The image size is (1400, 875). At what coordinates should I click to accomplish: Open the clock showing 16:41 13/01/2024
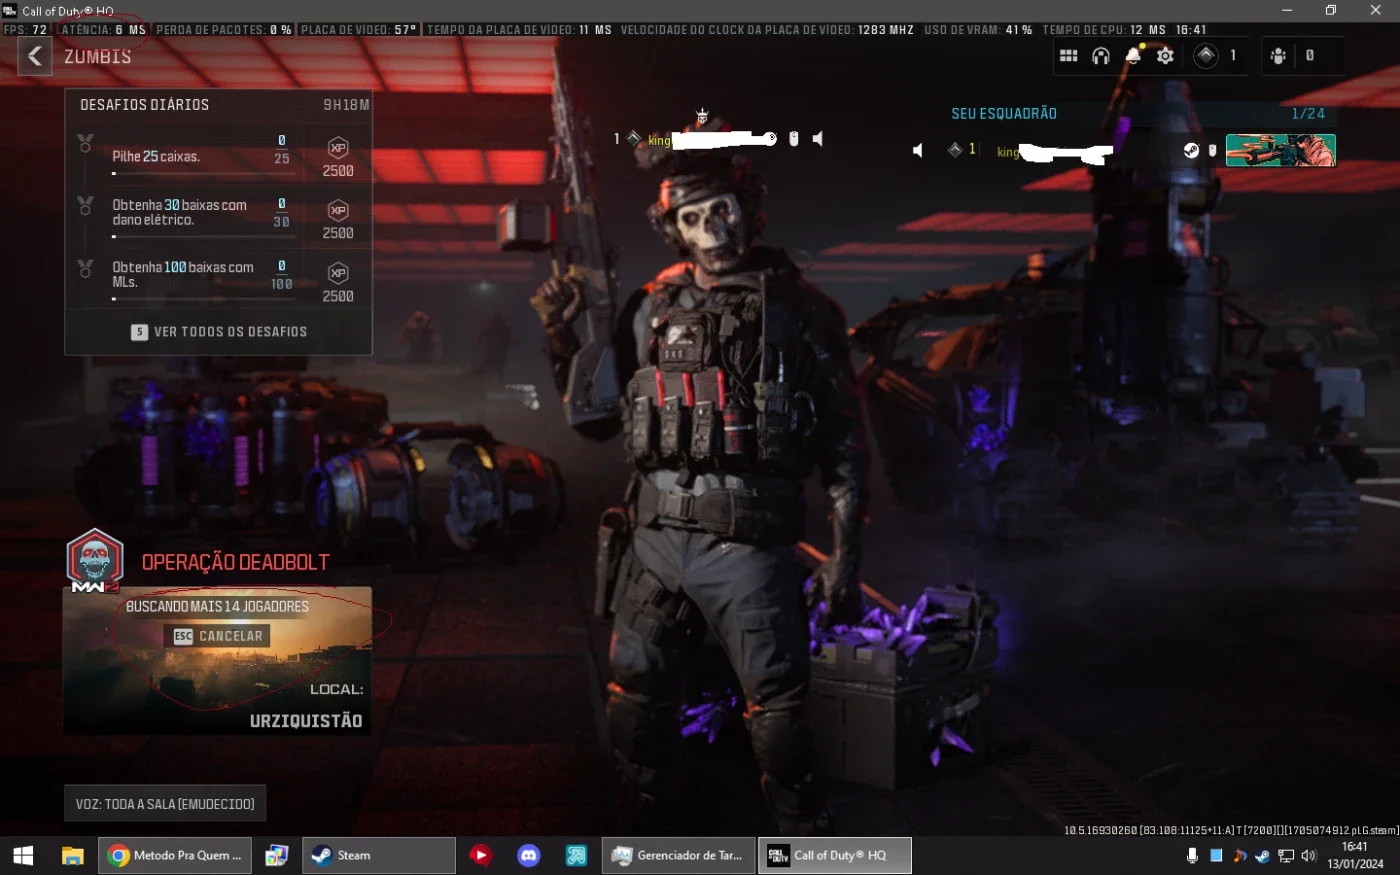point(1356,856)
